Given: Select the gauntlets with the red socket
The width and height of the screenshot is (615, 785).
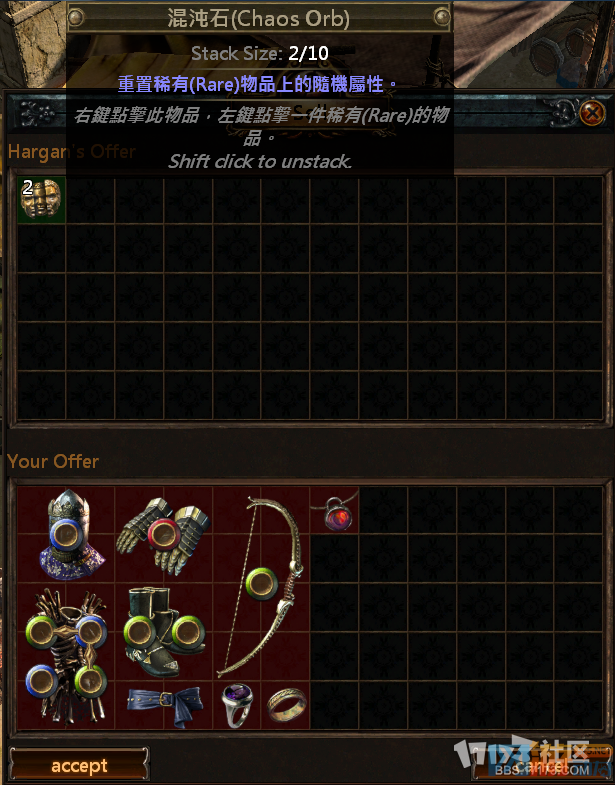Looking at the screenshot, I should point(164,535).
